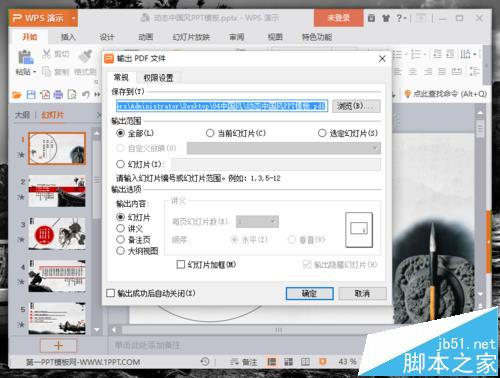Click the 确定 button
Screen dimensions: 500x378
tap(309, 294)
